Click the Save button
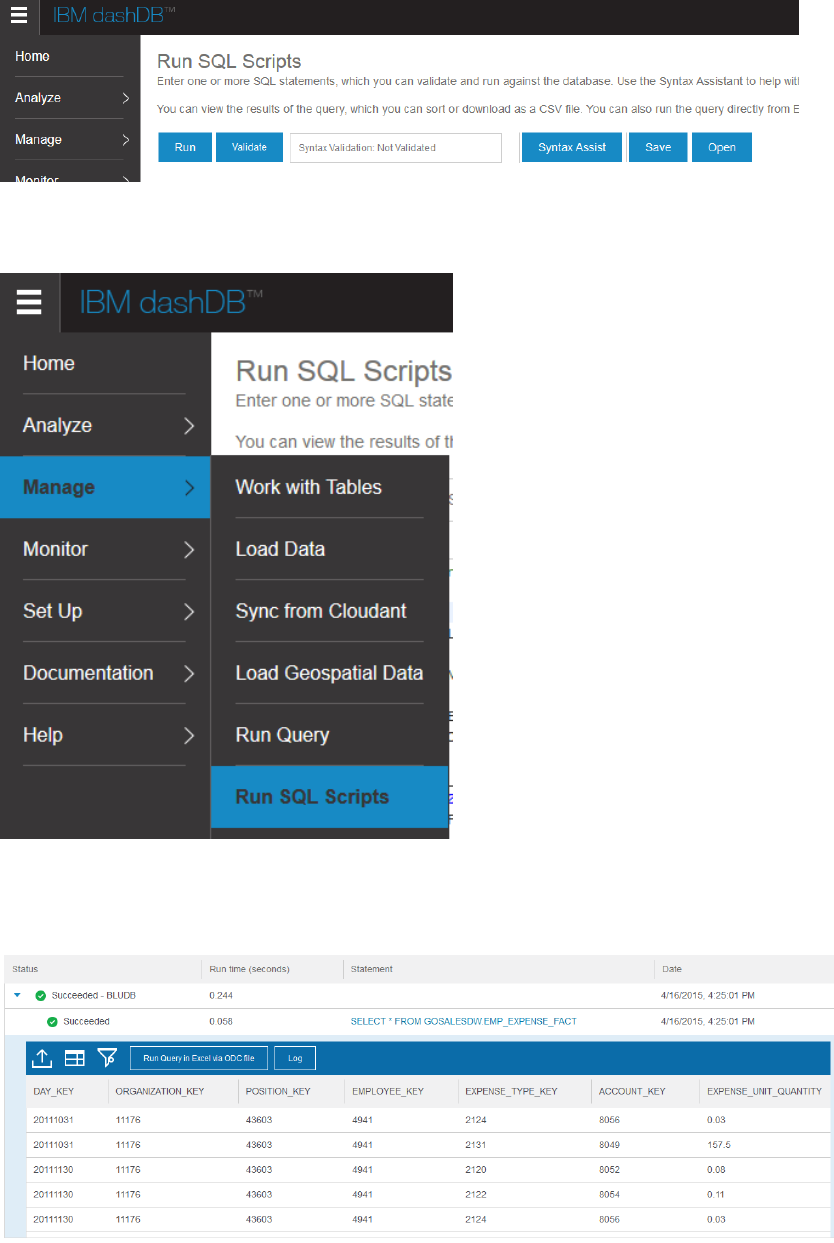This screenshot has height=1243, width=834. [658, 147]
